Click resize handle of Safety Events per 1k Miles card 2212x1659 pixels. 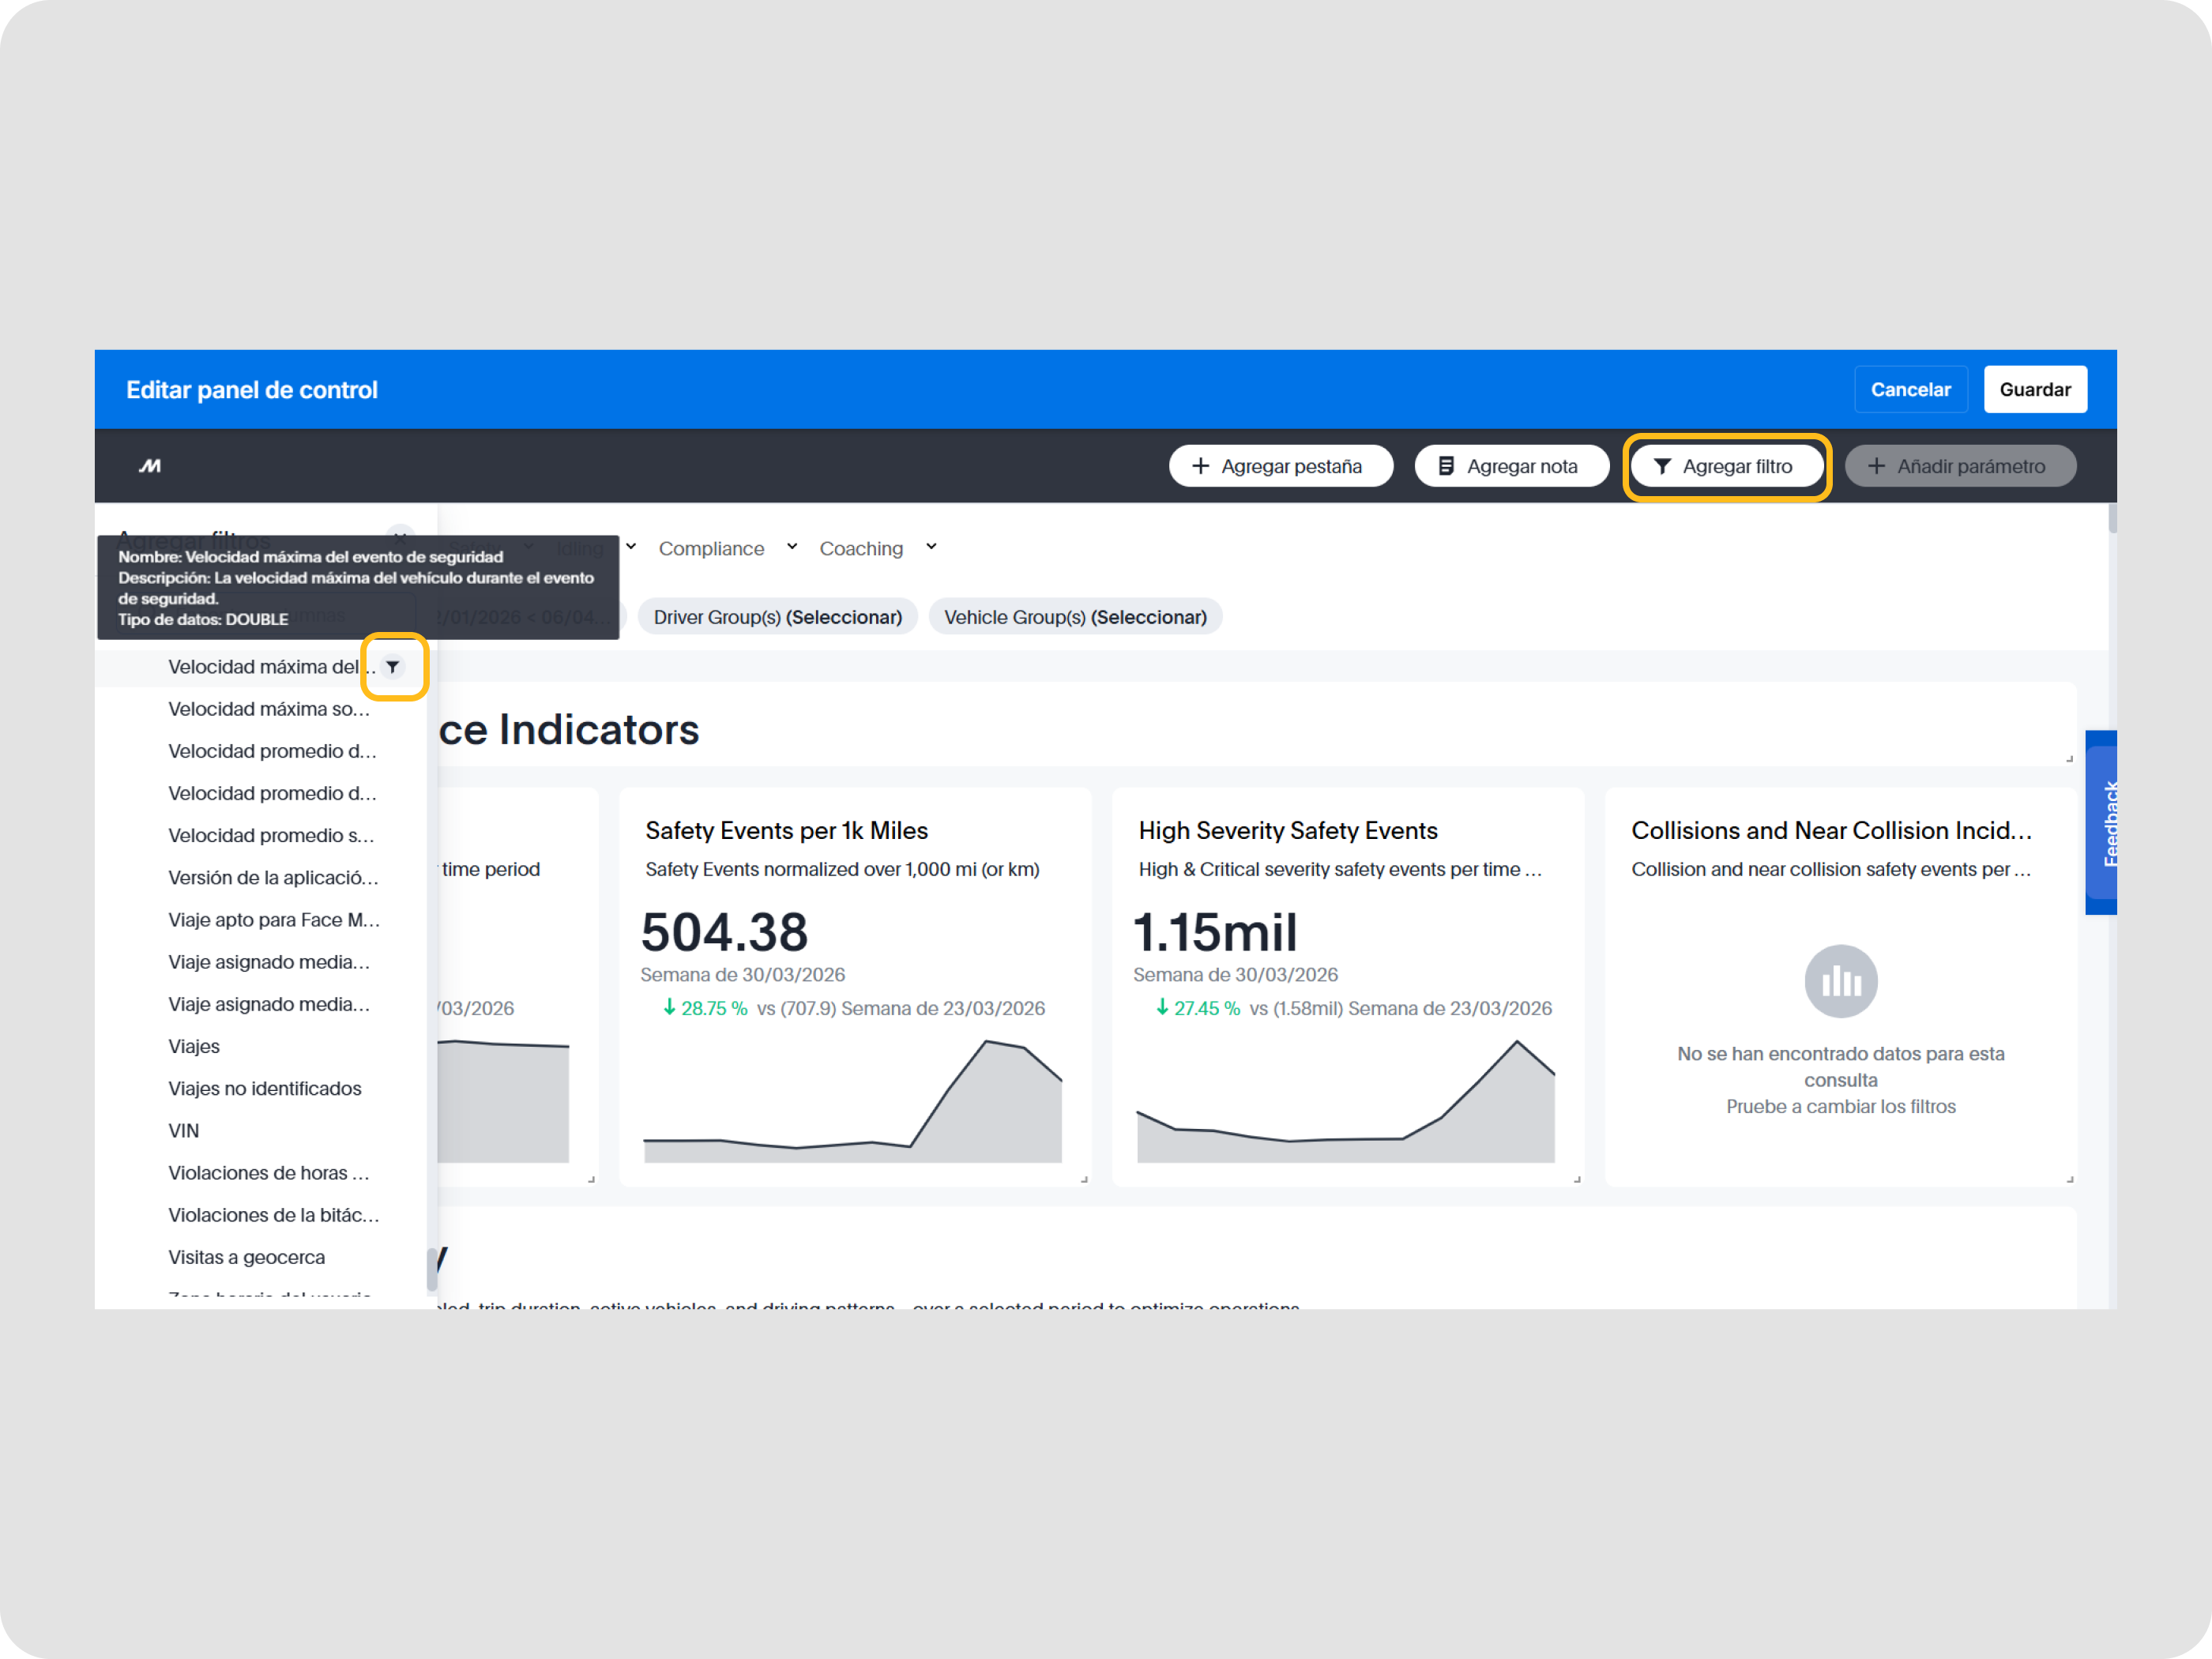click(1084, 1180)
